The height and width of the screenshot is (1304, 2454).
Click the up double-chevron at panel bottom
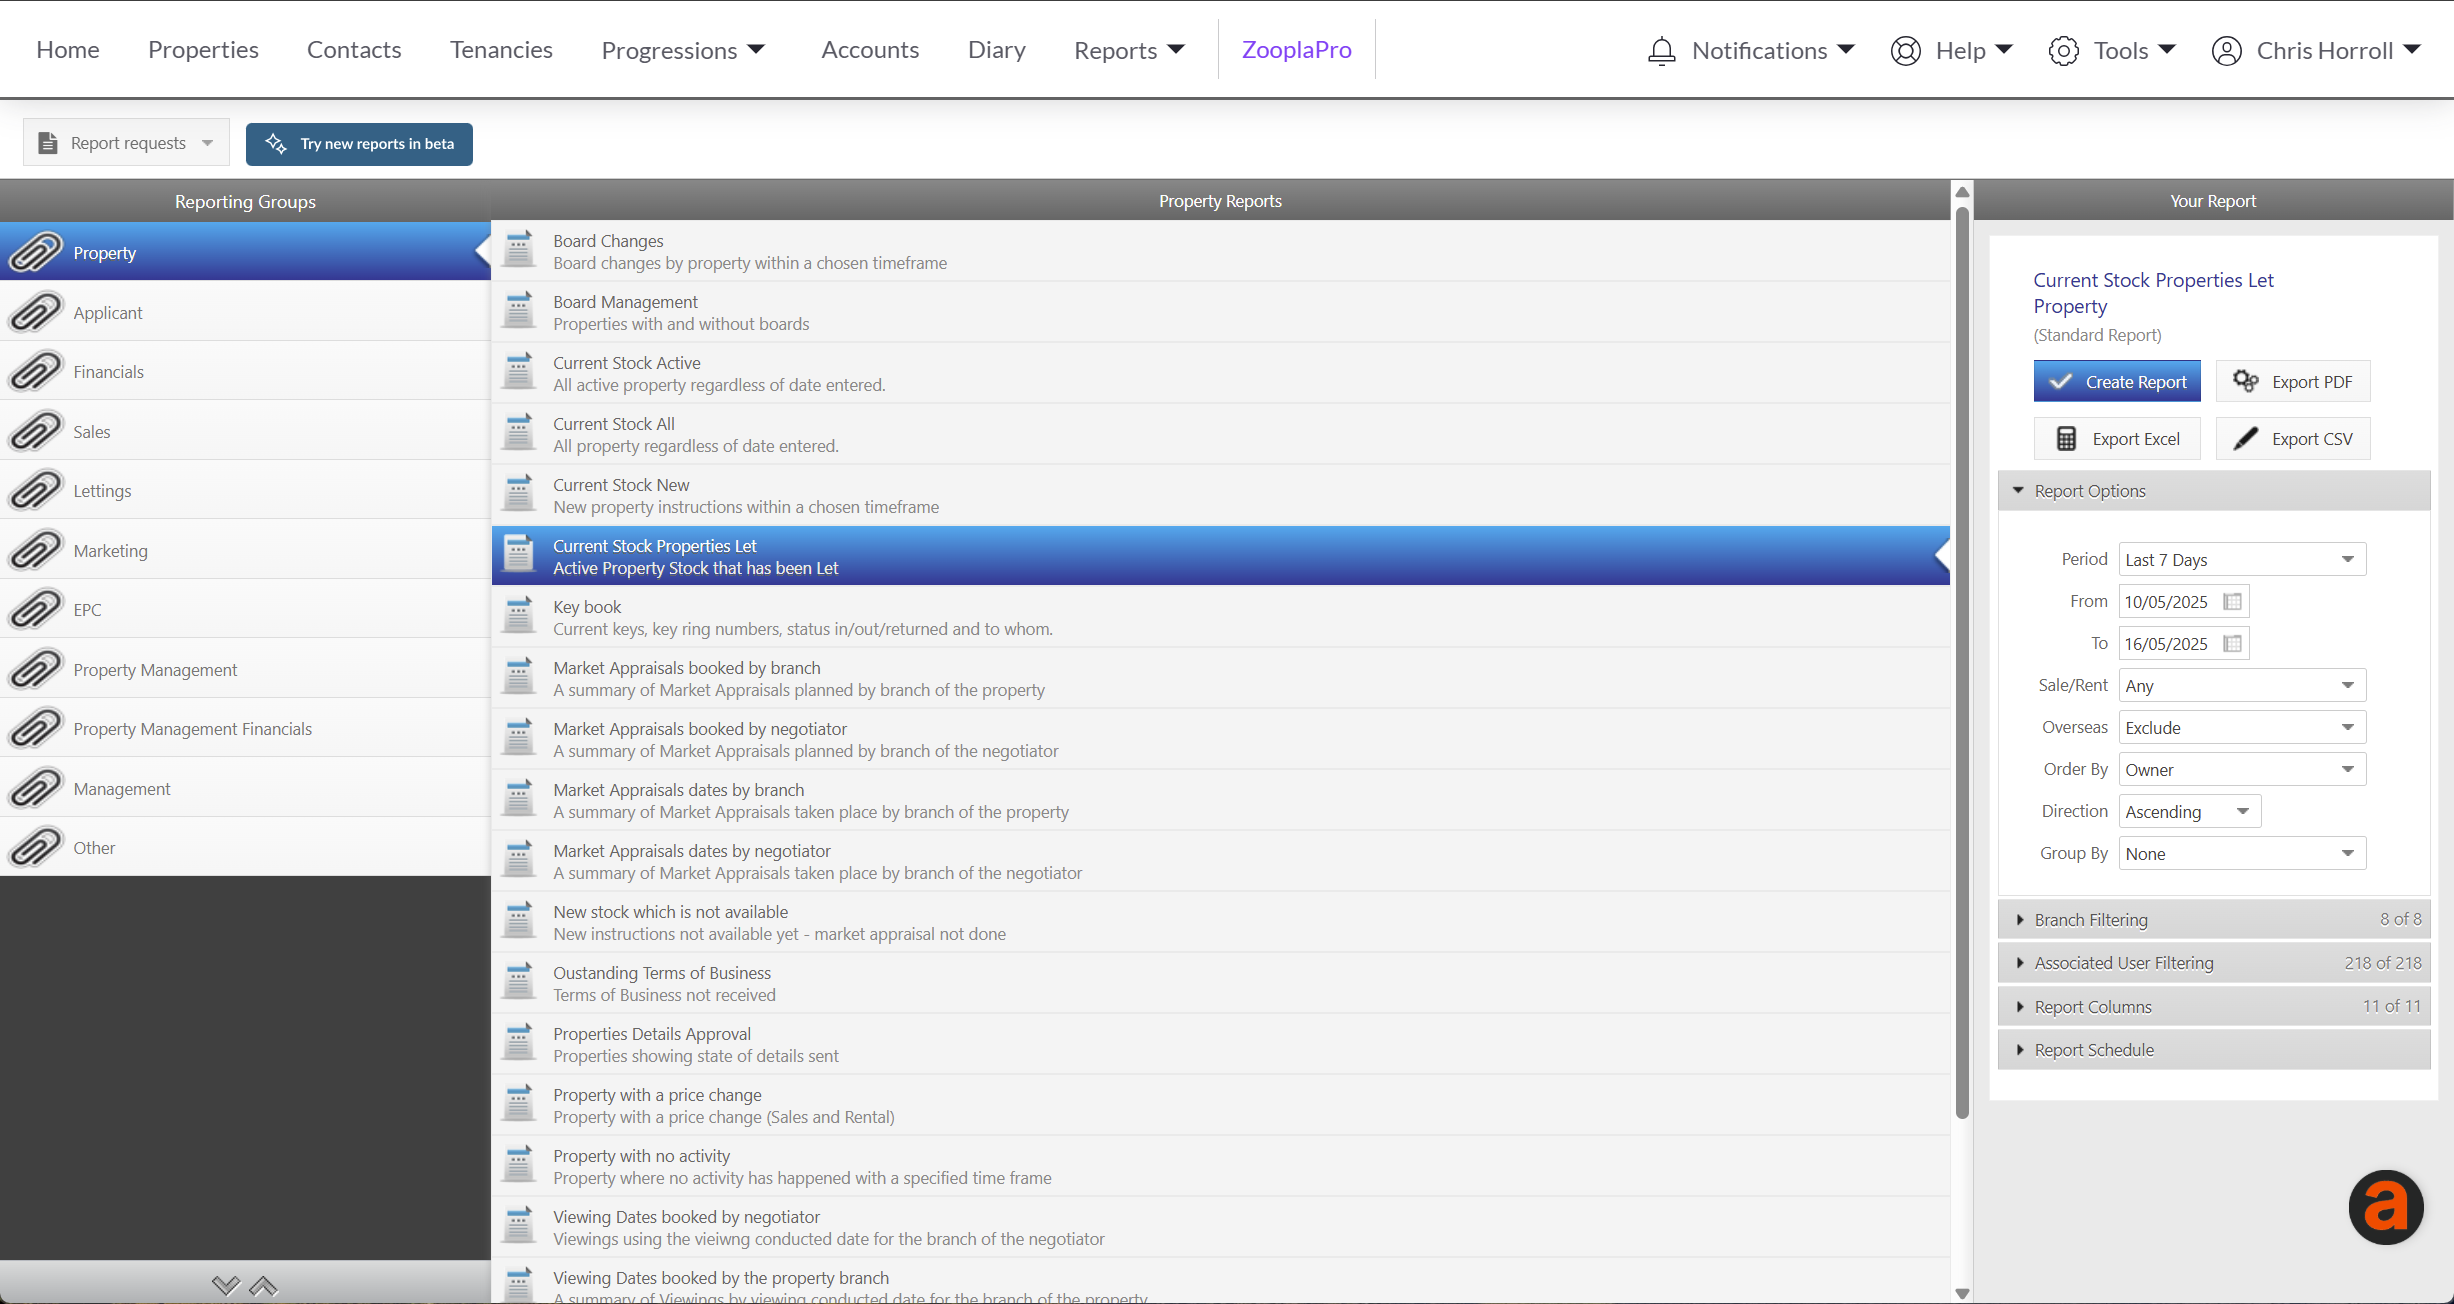pos(263,1285)
